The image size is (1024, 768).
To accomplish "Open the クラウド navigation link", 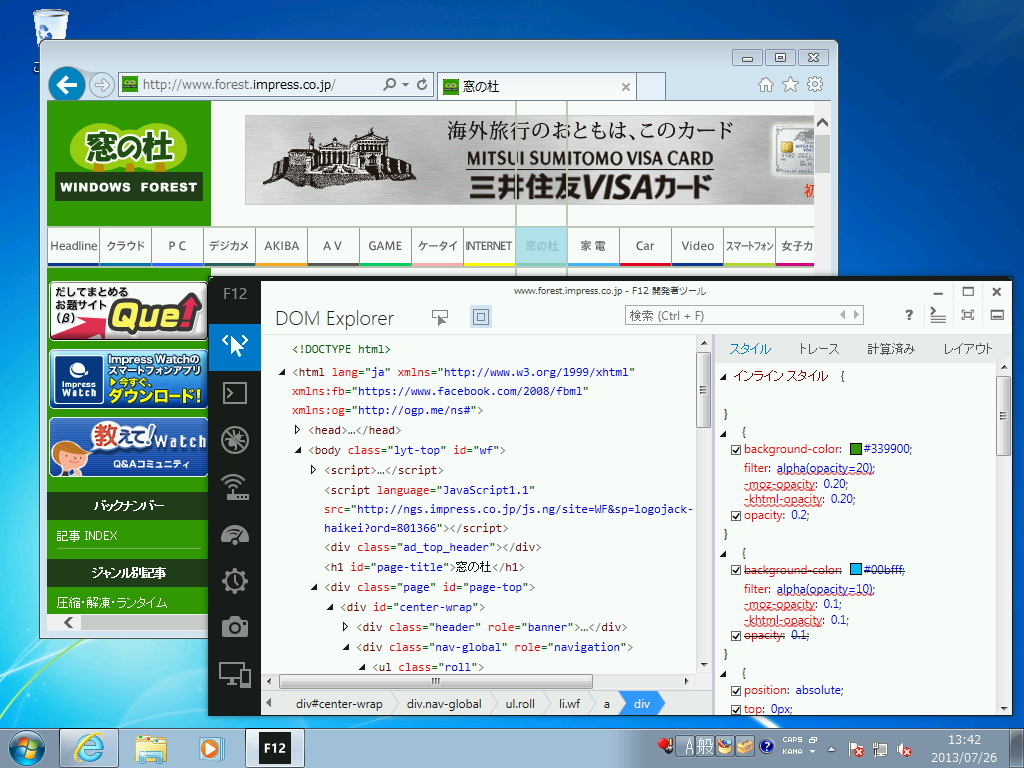I will click(x=125, y=246).
